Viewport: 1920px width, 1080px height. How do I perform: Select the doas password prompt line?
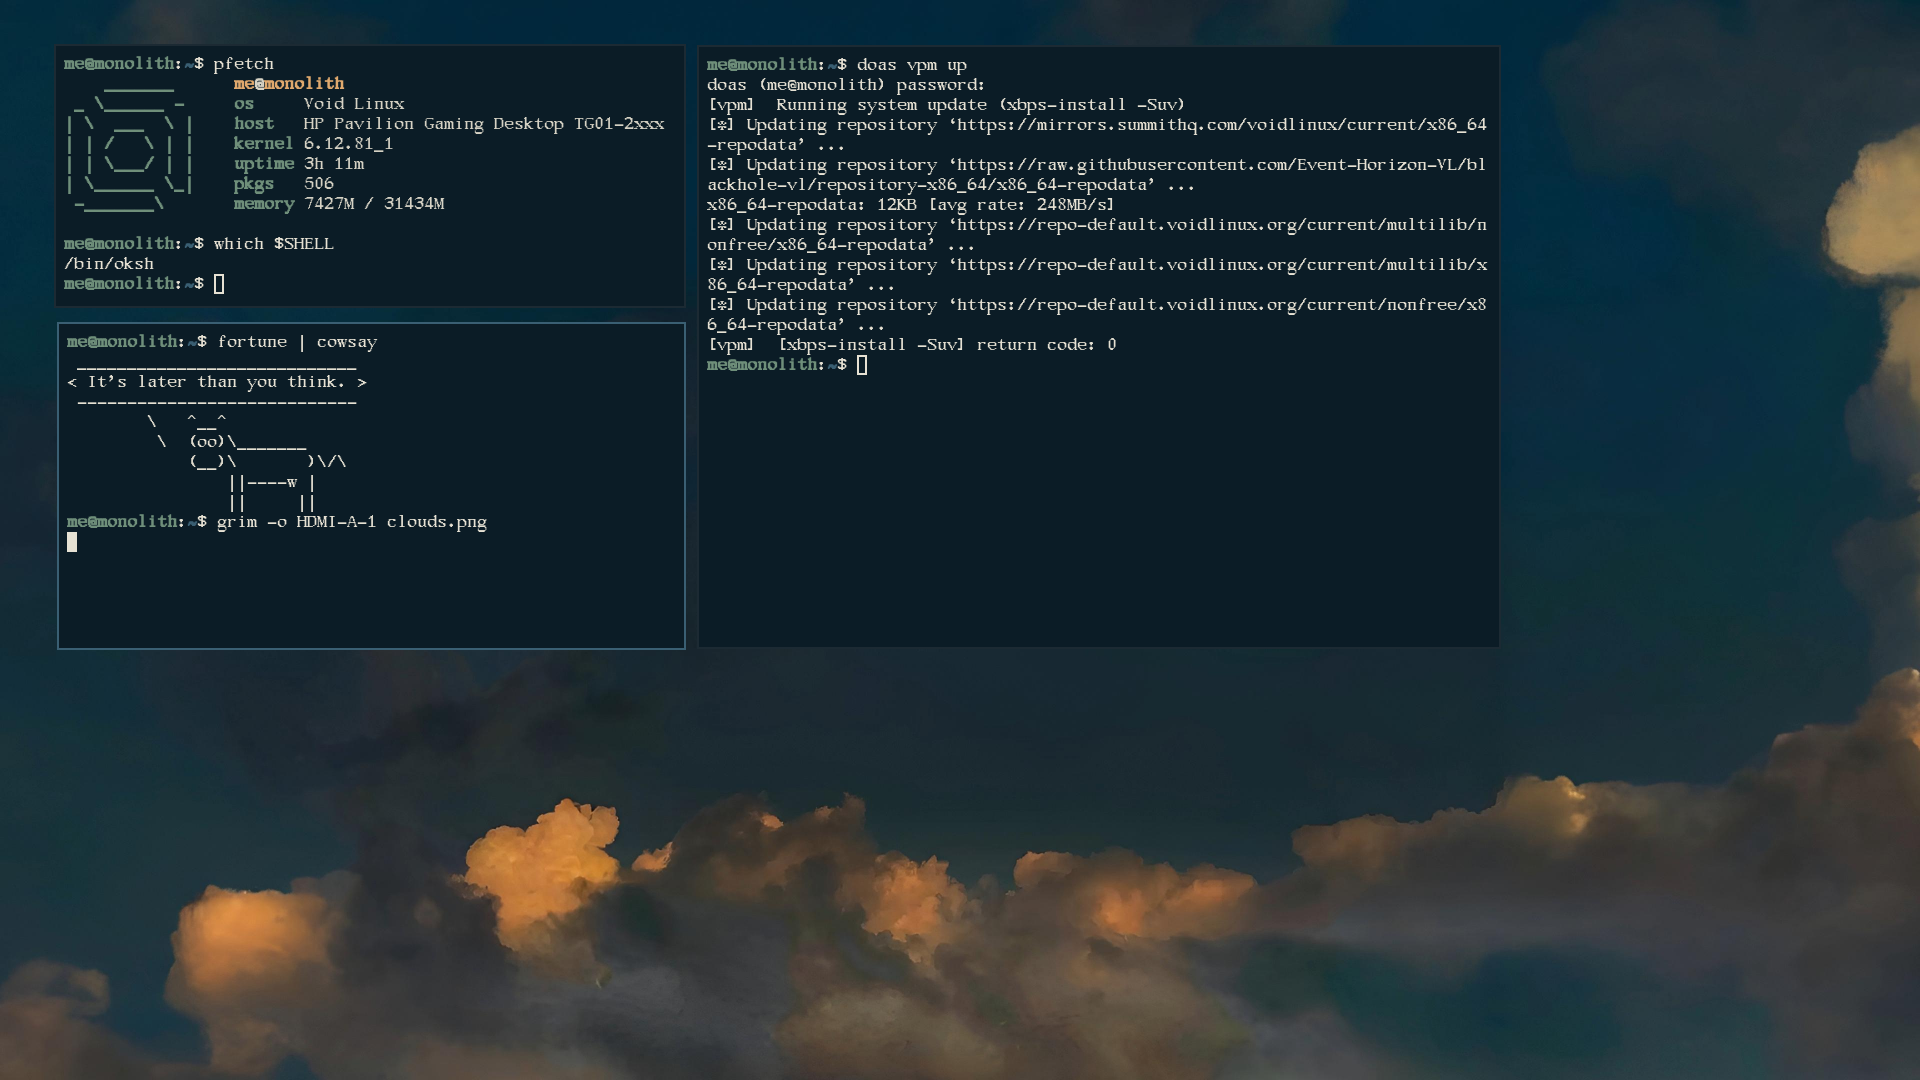(x=846, y=85)
